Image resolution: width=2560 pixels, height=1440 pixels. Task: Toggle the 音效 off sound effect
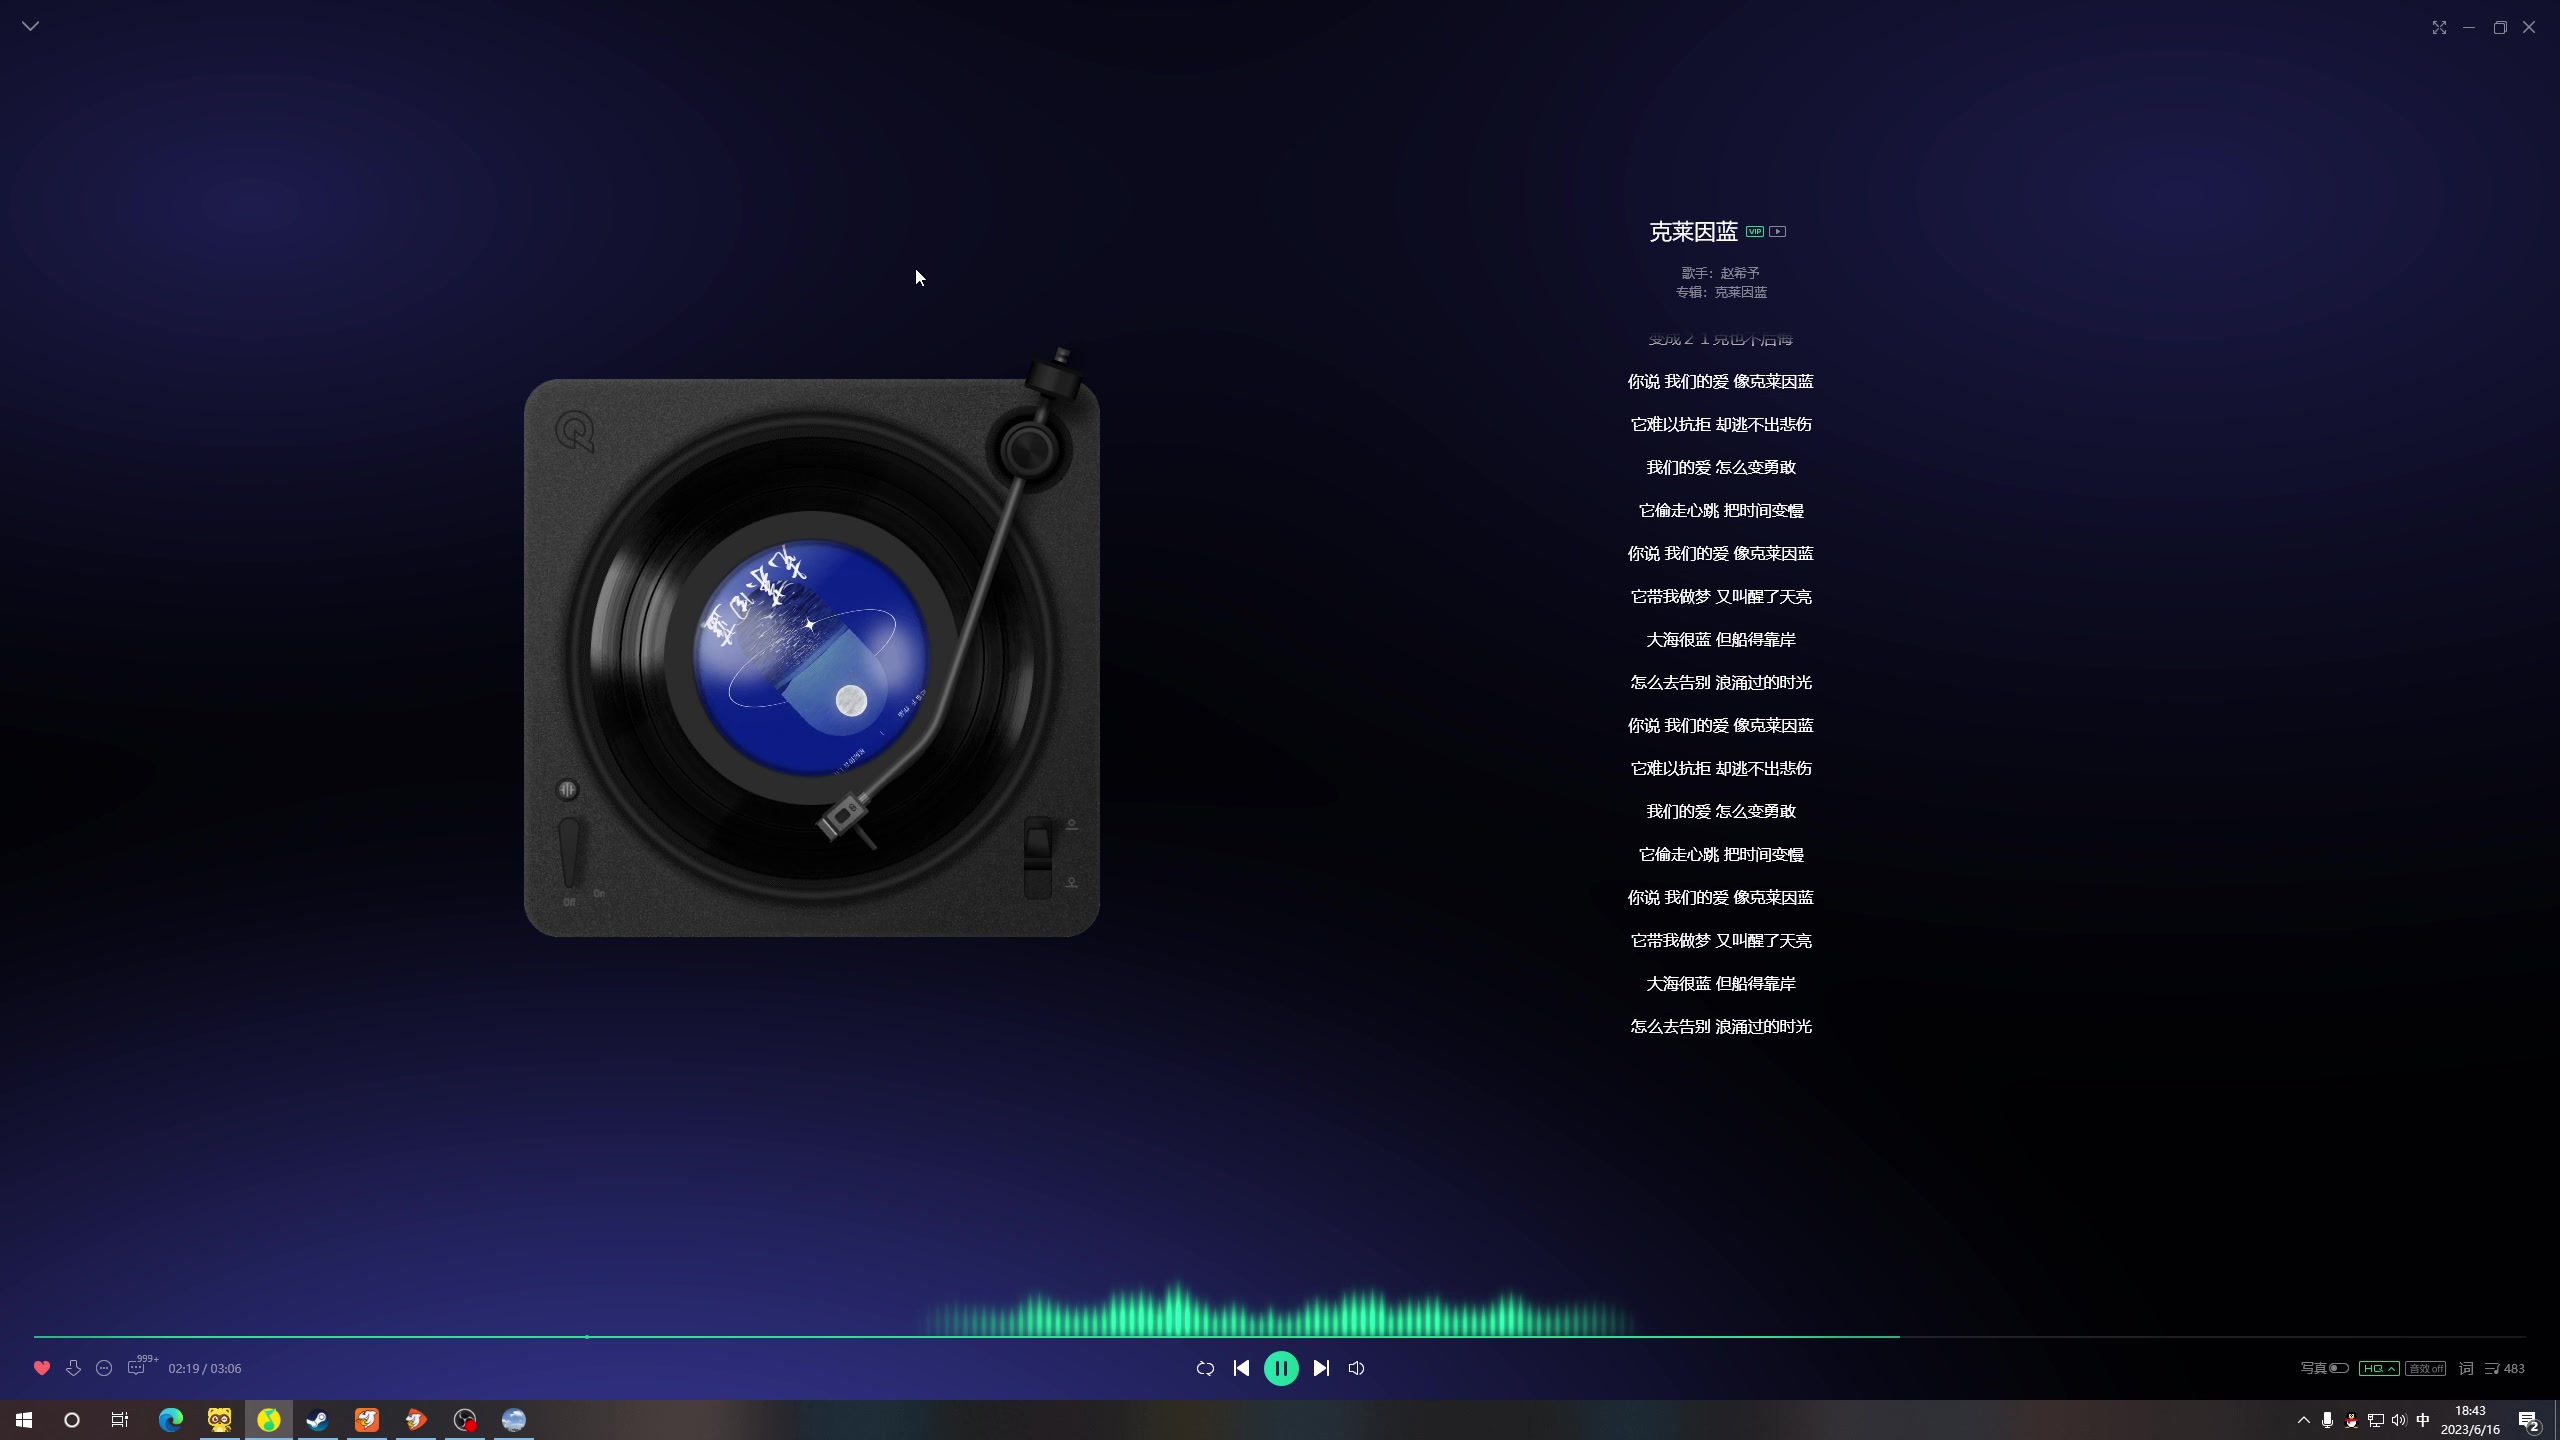coord(2425,1368)
